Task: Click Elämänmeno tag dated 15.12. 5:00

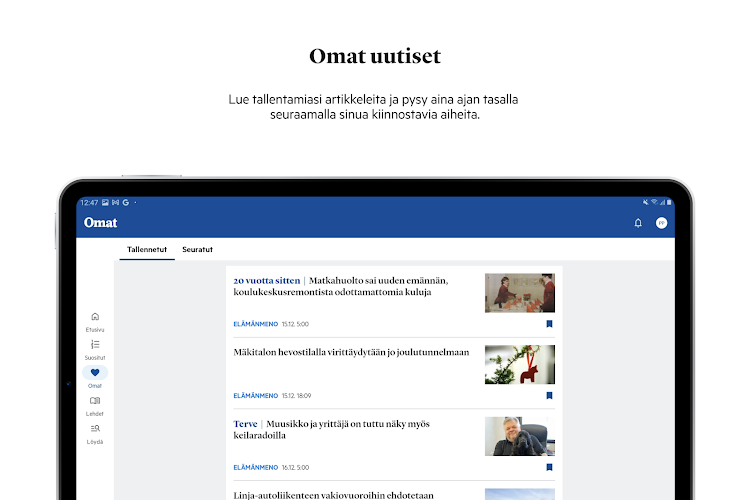Action: pyautogui.click(x=255, y=324)
